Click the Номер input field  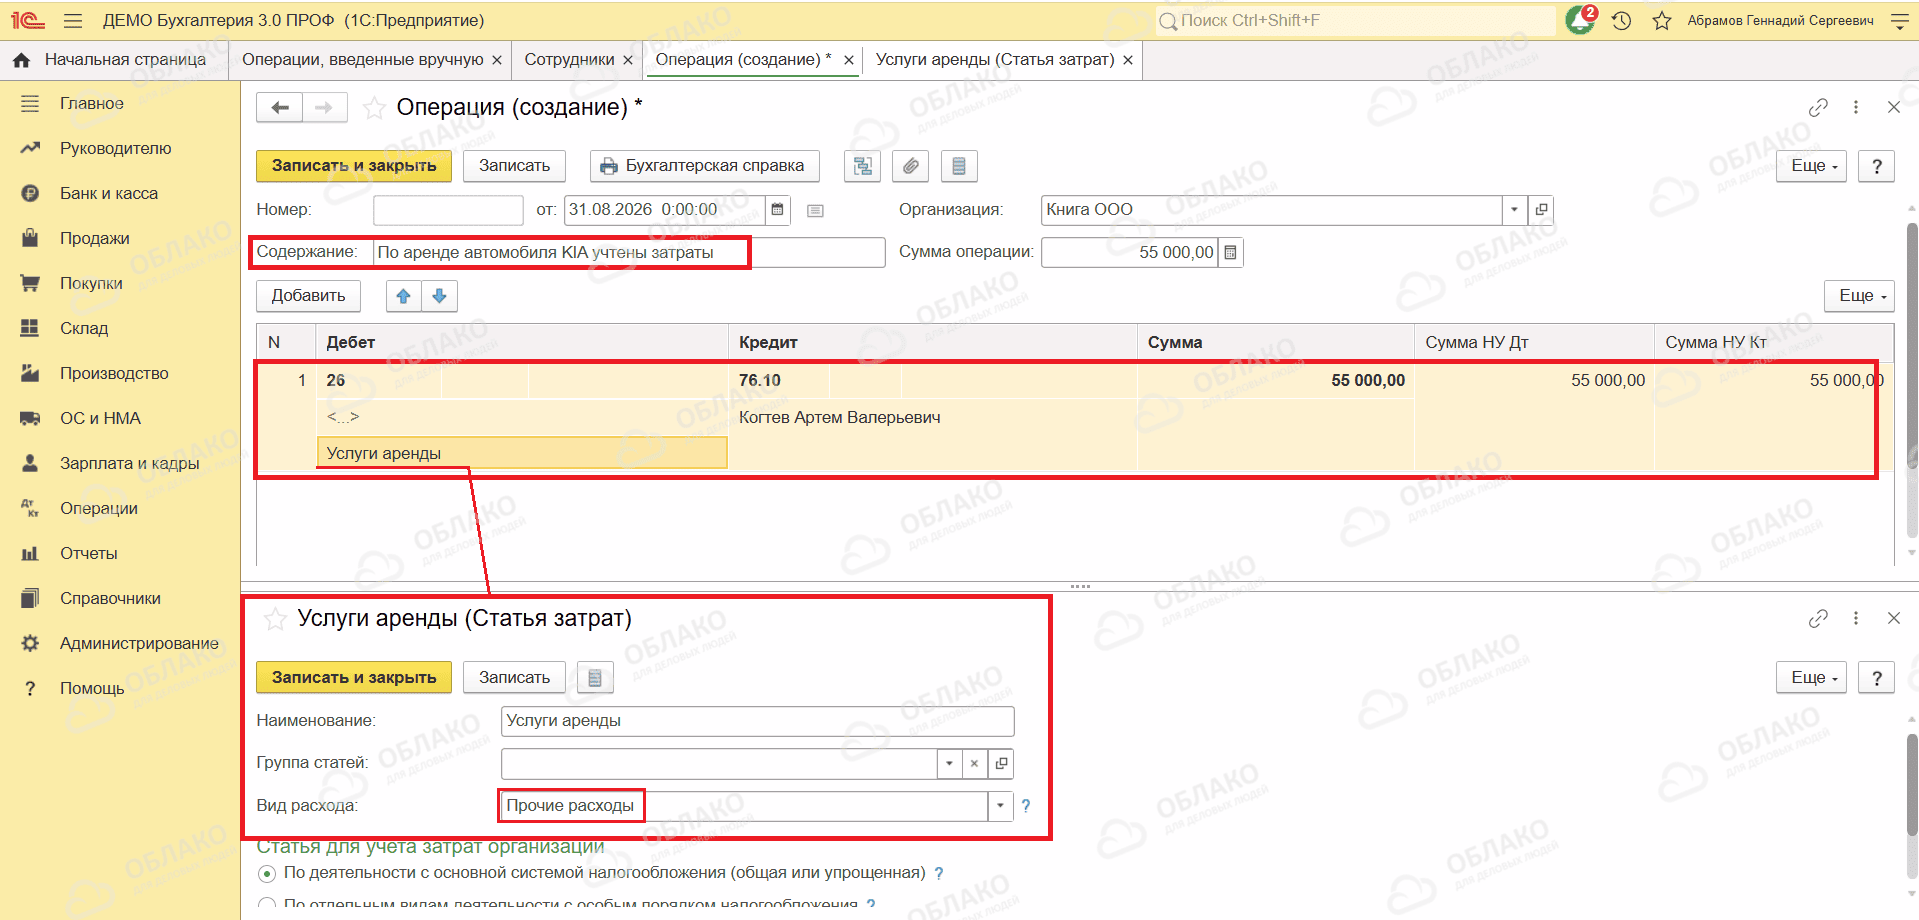(x=448, y=210)
